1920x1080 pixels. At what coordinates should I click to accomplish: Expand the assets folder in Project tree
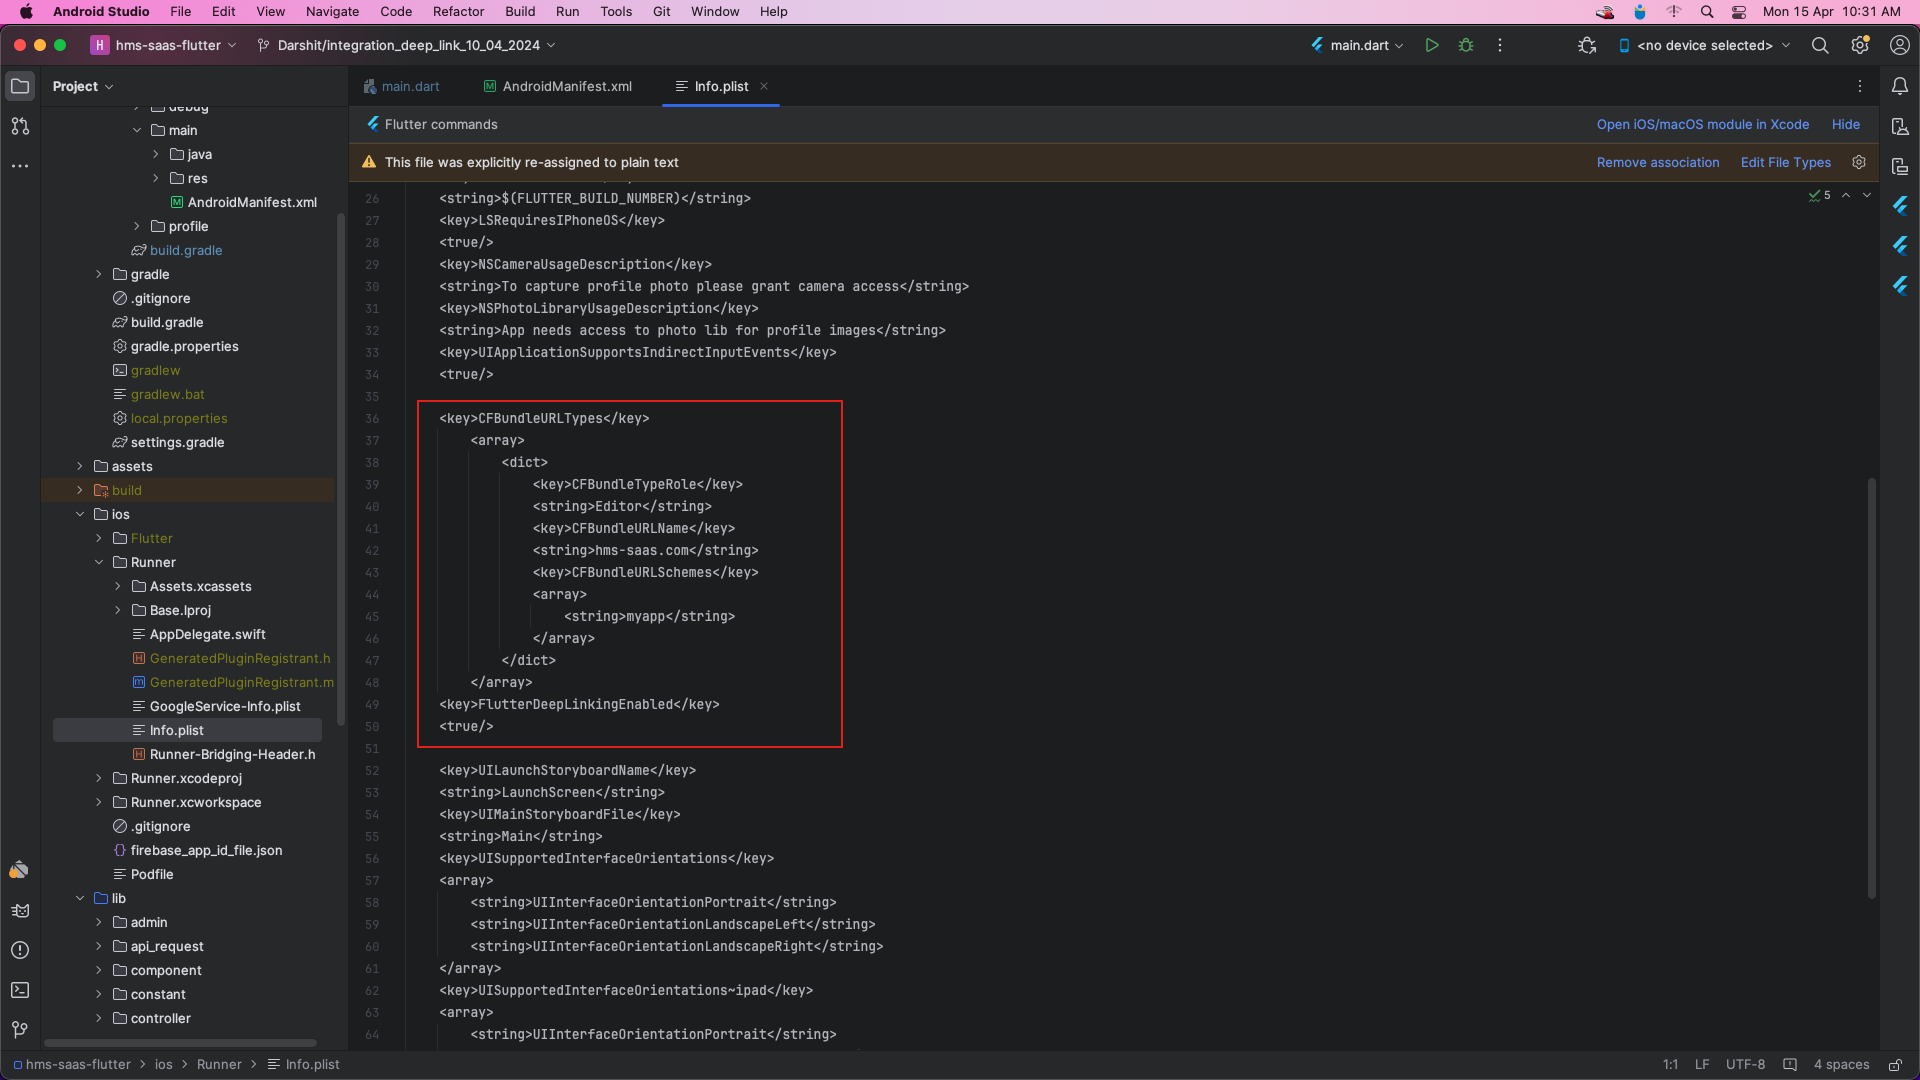pos(80,466)
